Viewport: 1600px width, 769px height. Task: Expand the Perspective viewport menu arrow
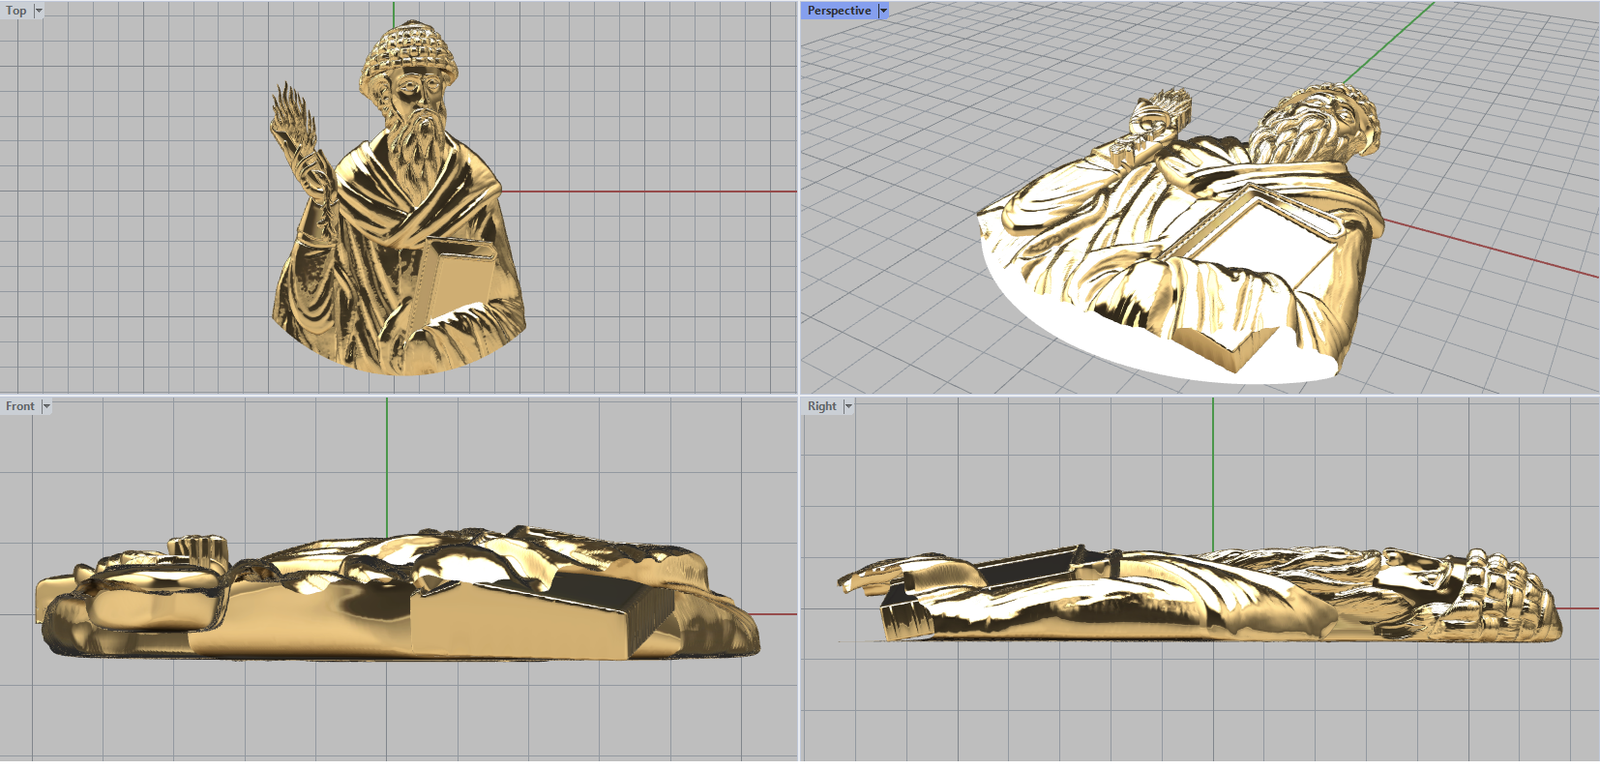pyautogui.click(x=883, y=10)
